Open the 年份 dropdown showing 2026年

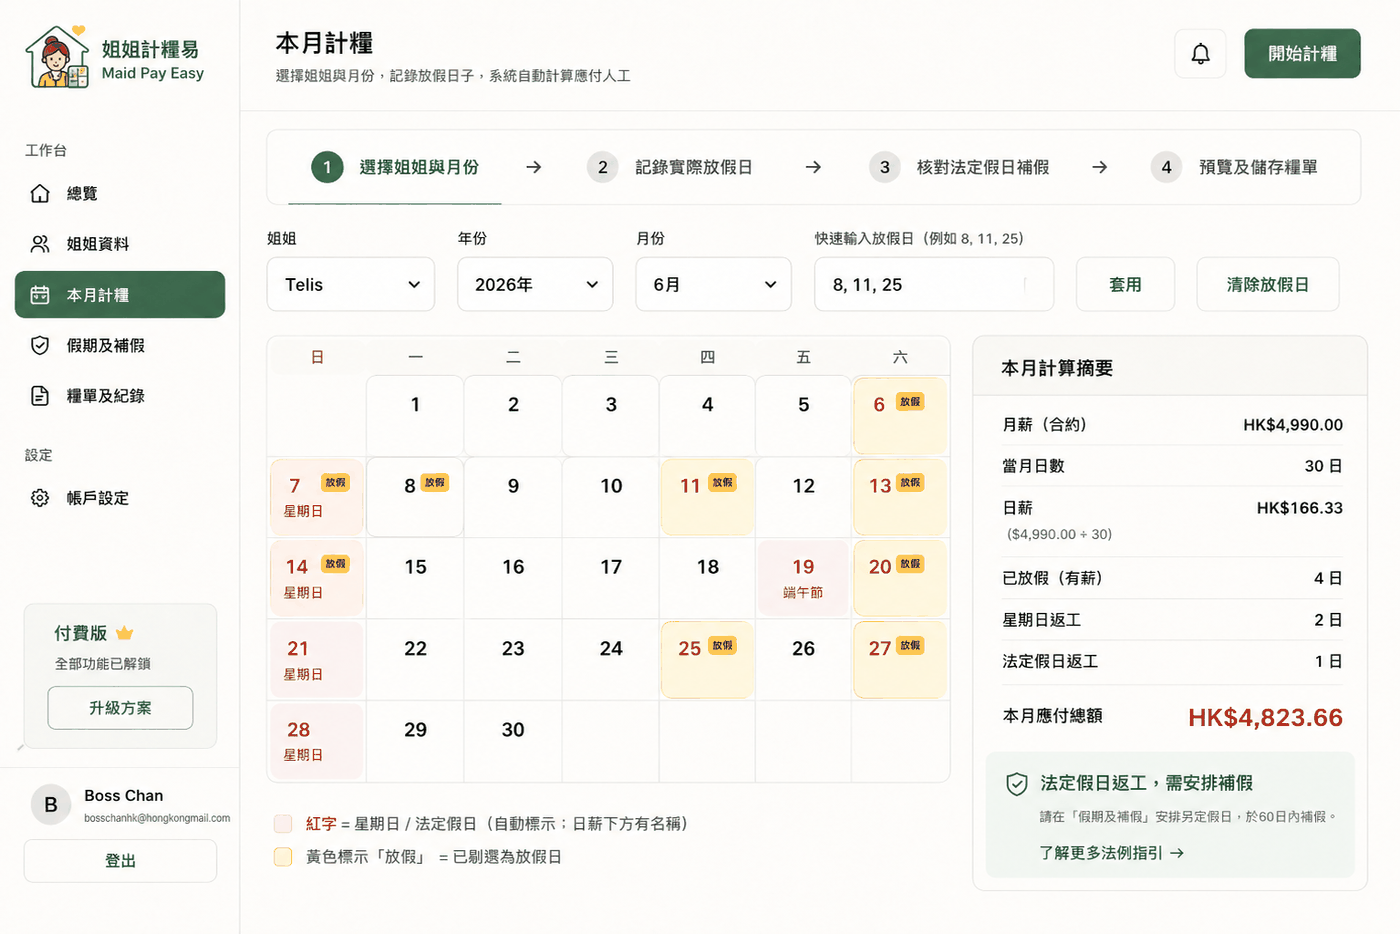pyautogui.click(x=535, y=284)
